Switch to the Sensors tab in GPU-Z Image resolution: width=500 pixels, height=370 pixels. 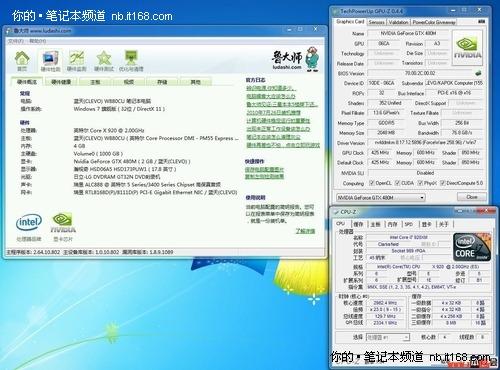click(377, 22)
